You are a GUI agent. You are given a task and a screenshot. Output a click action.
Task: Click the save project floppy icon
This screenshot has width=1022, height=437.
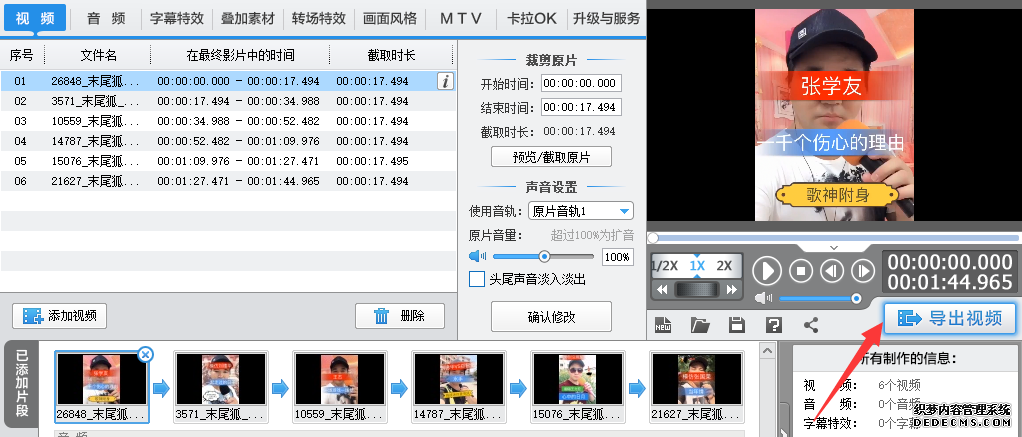coord(737,325)
